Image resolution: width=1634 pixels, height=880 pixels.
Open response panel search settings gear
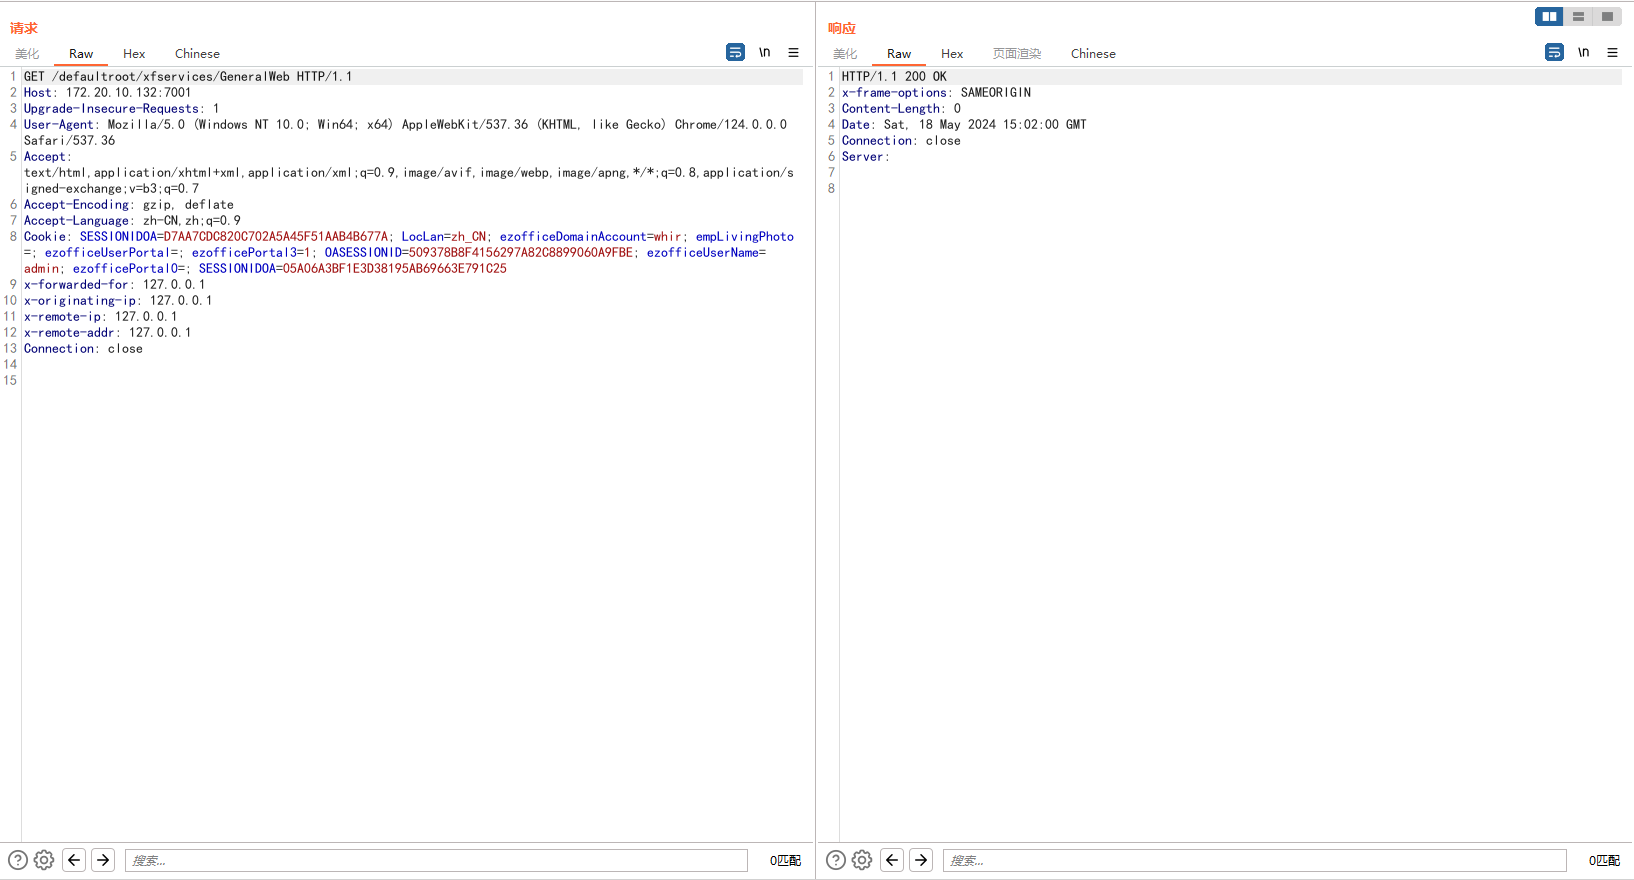click(862, 860)
